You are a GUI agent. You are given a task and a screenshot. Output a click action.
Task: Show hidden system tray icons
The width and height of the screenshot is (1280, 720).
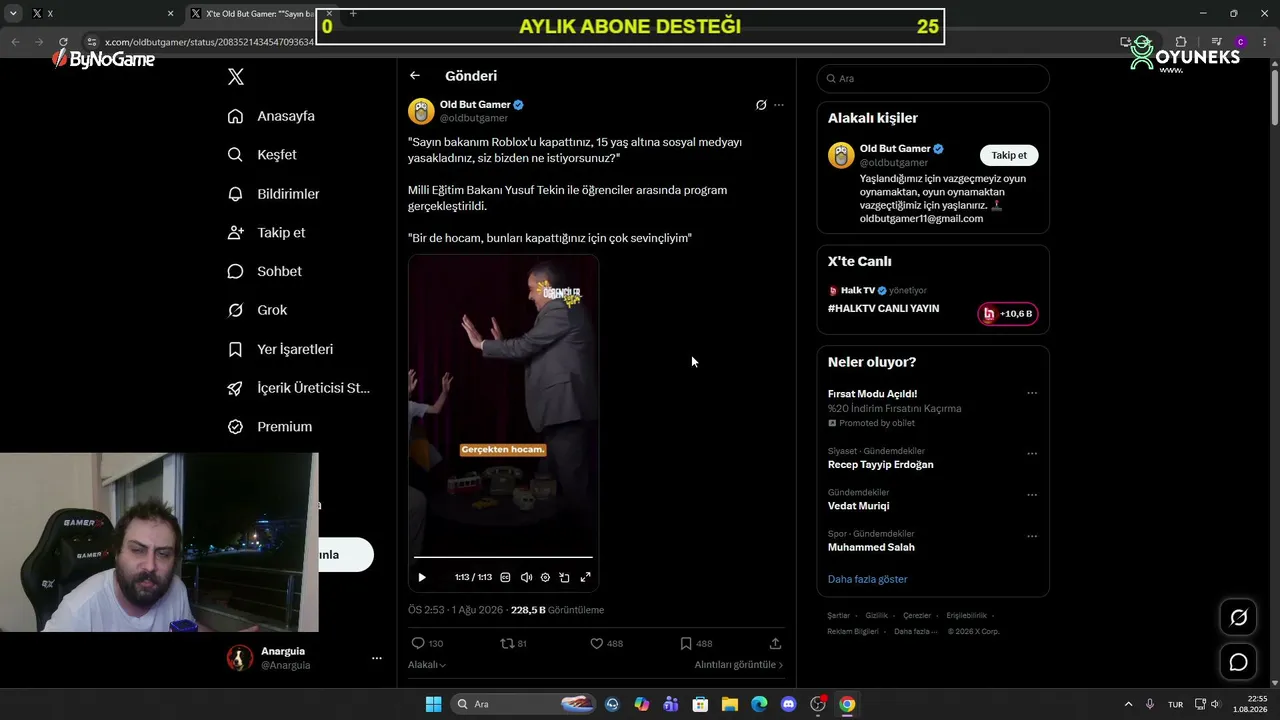[1129, 704]
